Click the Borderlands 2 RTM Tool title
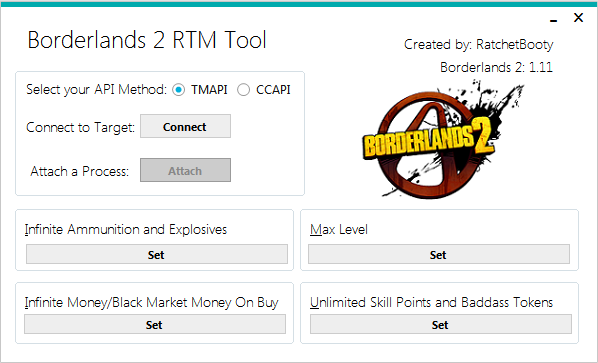Screen dimensions: 598x363 147,40
